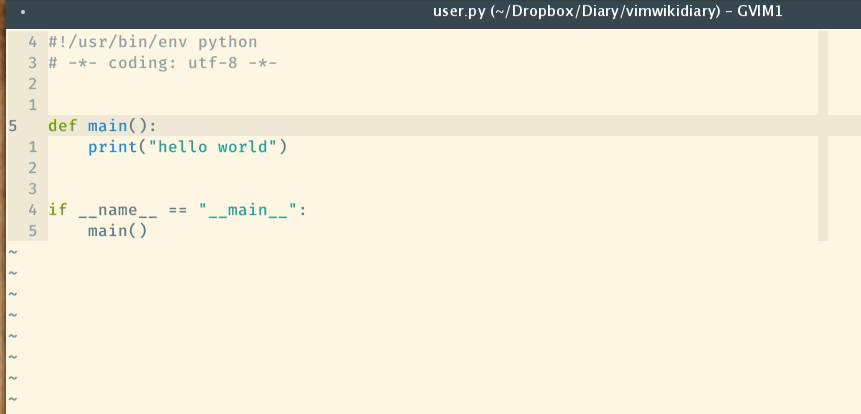
Task: Click the 'main' function name in definition
Action: click(x=107, y=126)
